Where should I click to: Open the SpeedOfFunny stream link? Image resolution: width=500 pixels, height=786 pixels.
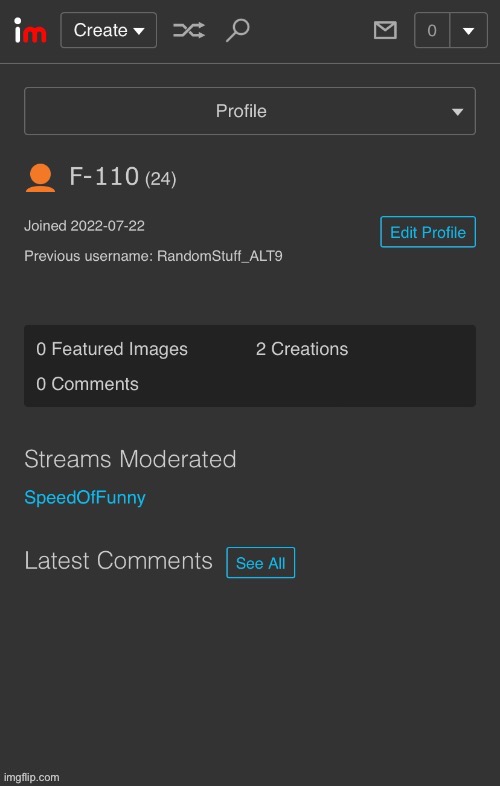85,498
